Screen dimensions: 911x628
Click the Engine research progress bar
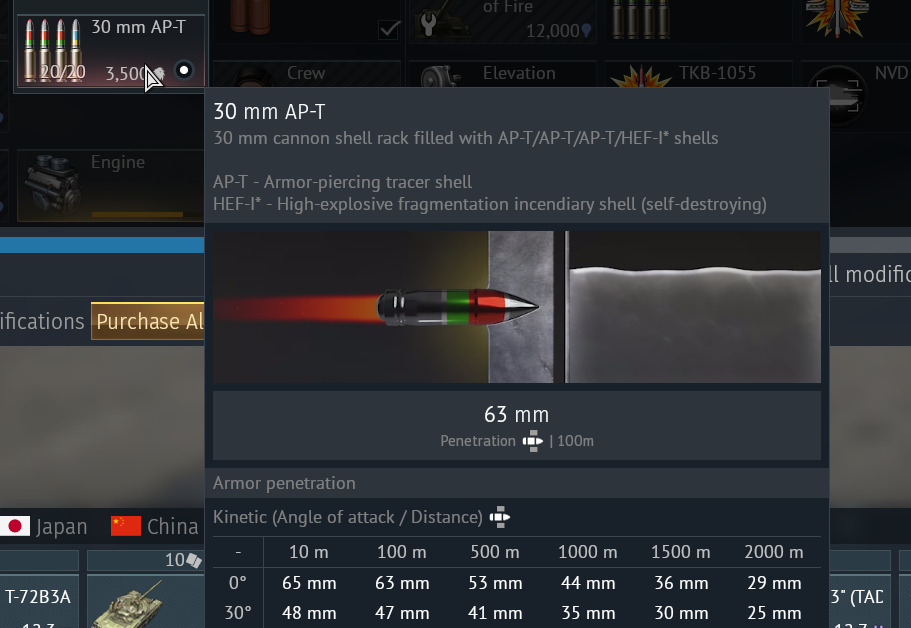(137, 214)
